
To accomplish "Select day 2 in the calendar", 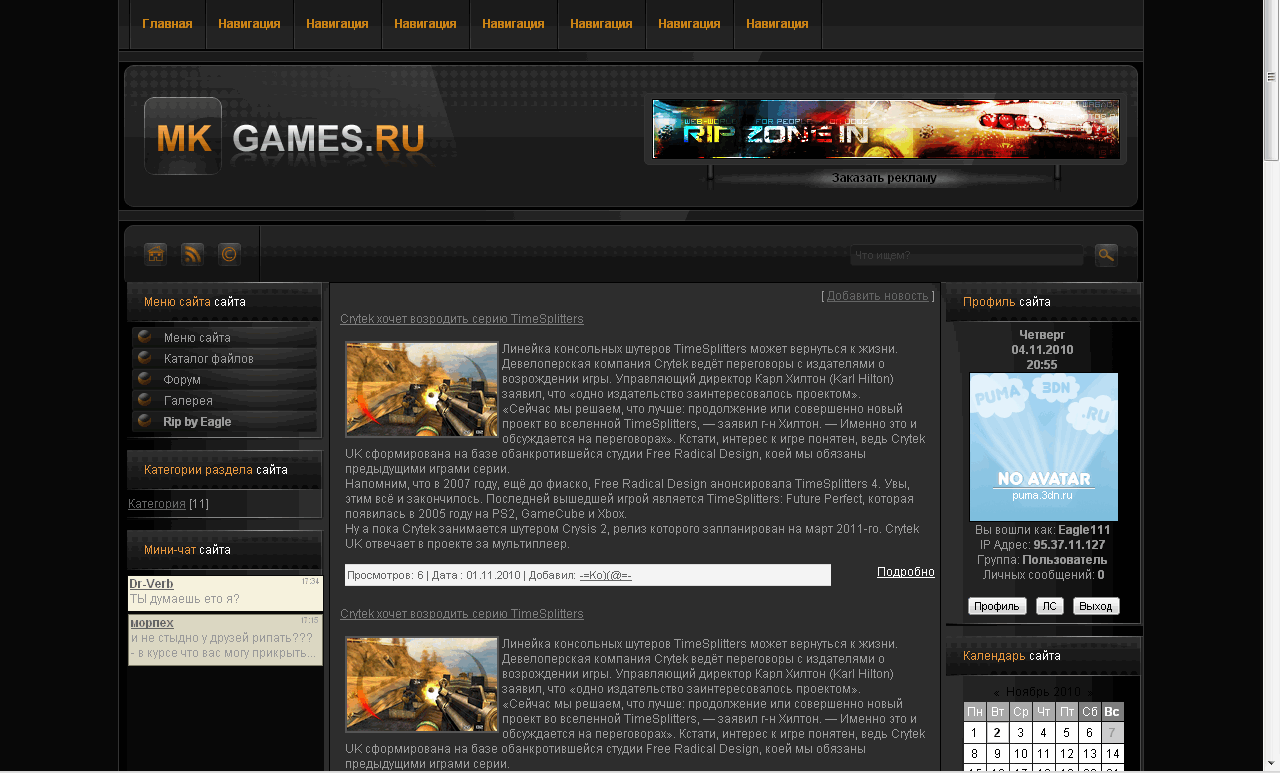I will [997, 733].
